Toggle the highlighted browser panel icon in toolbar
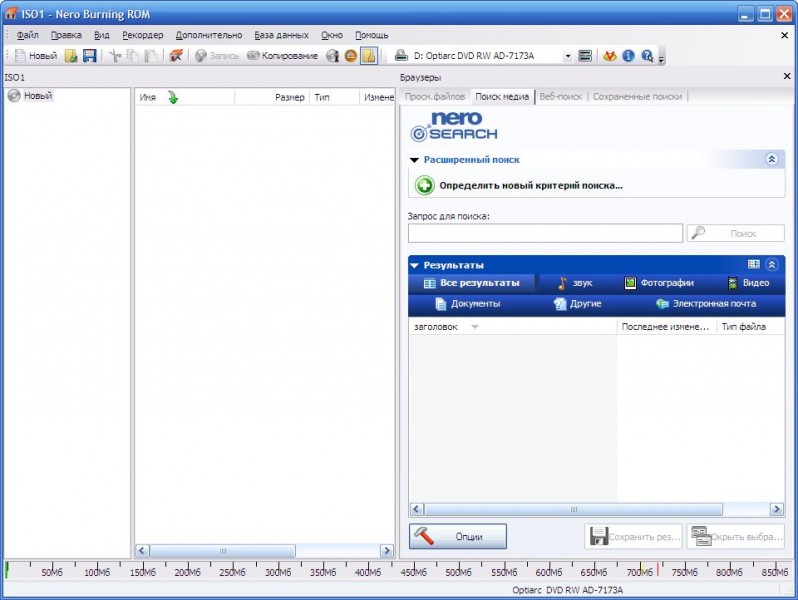 coord(368,56)
